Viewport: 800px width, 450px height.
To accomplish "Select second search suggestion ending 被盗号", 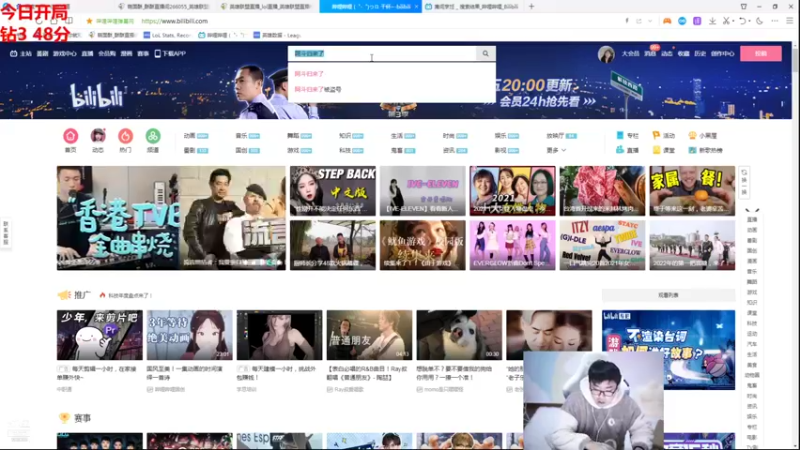I will [318, 89].
